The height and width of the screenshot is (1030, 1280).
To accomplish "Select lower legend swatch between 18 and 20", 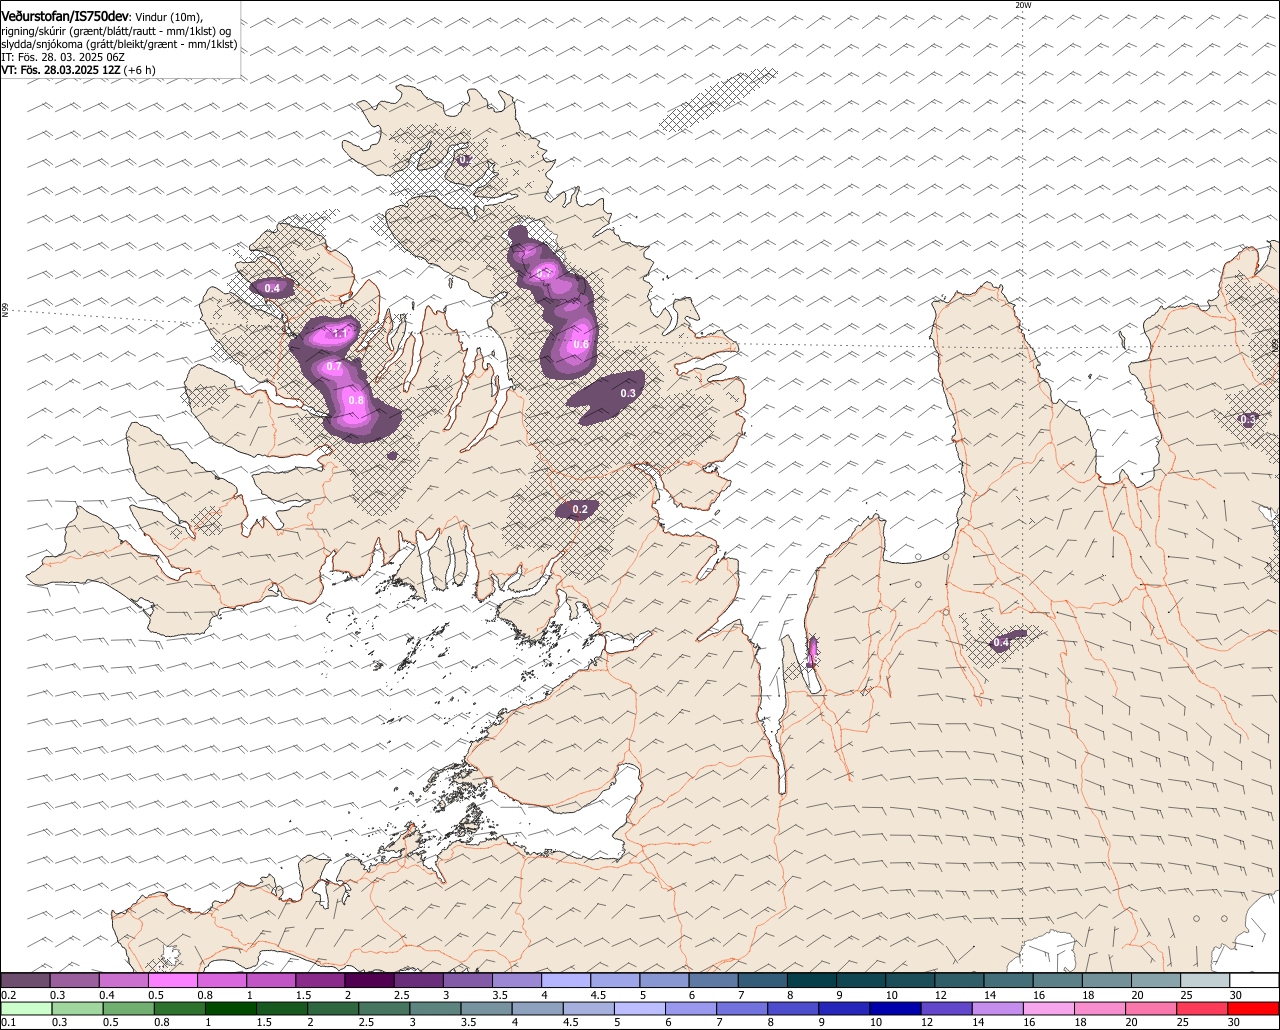I will (x=1102, y=1009).
